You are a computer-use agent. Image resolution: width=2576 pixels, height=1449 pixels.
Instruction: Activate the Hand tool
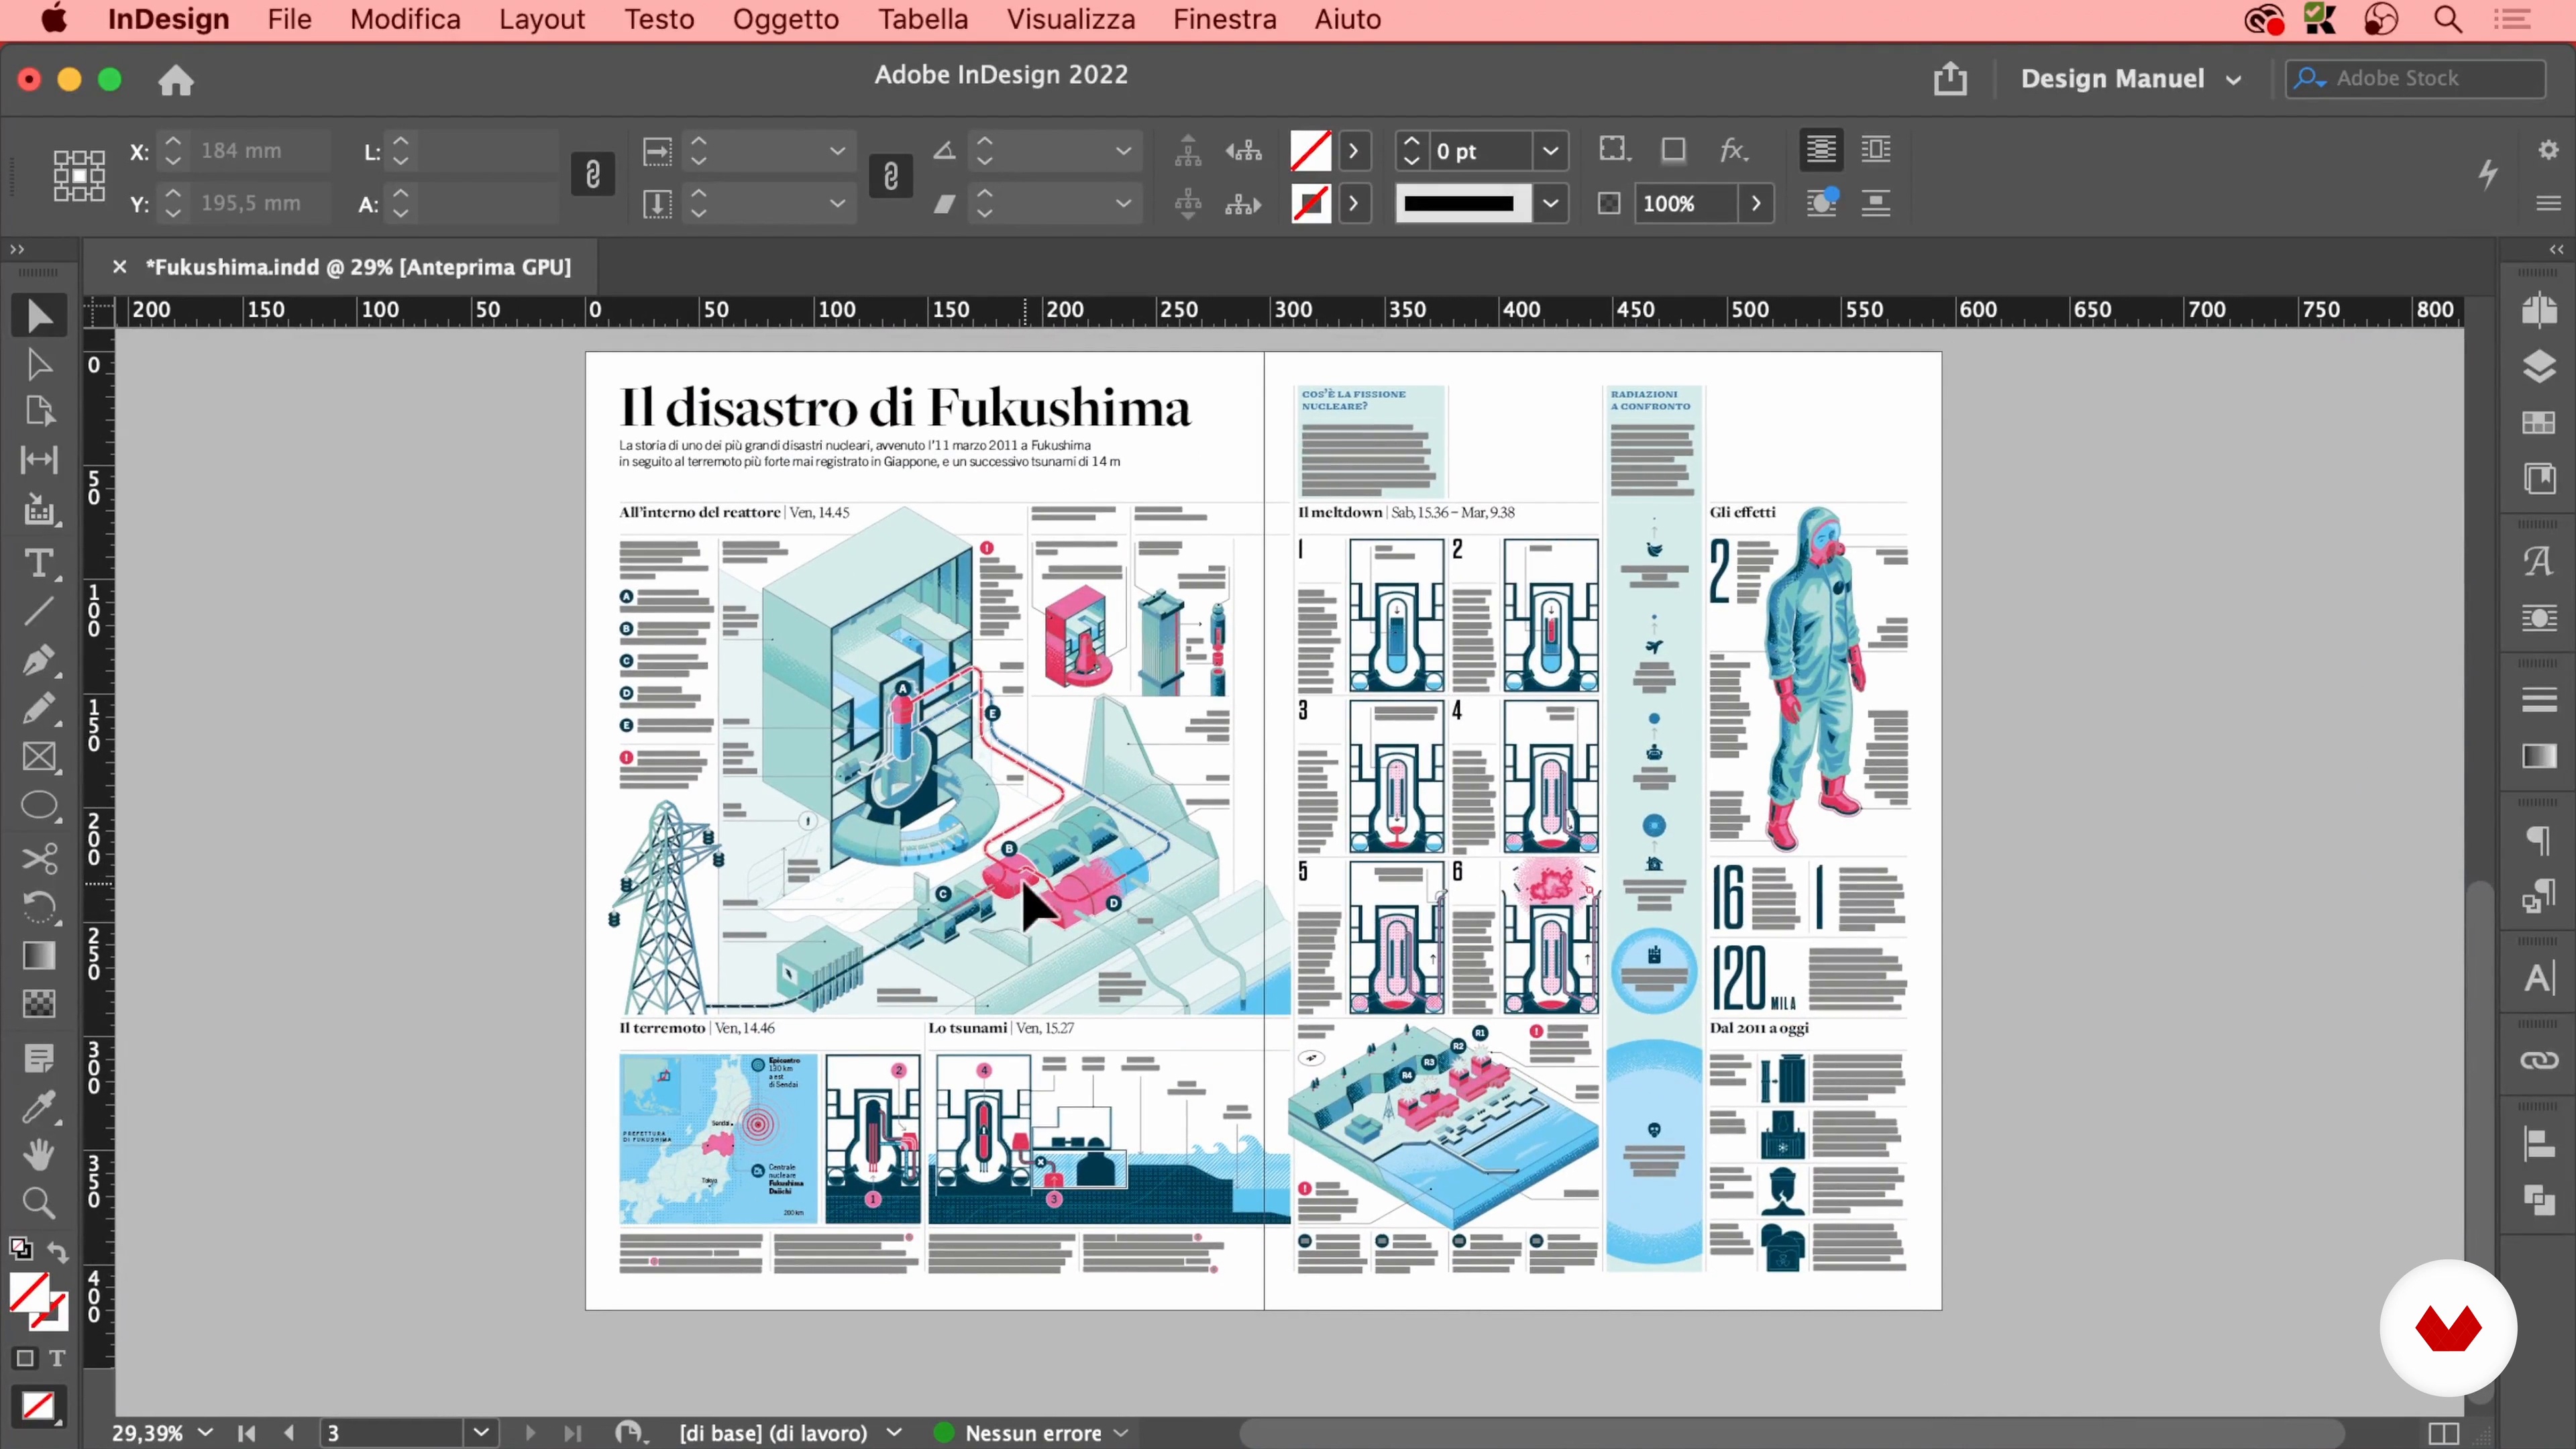[39, 1155]
